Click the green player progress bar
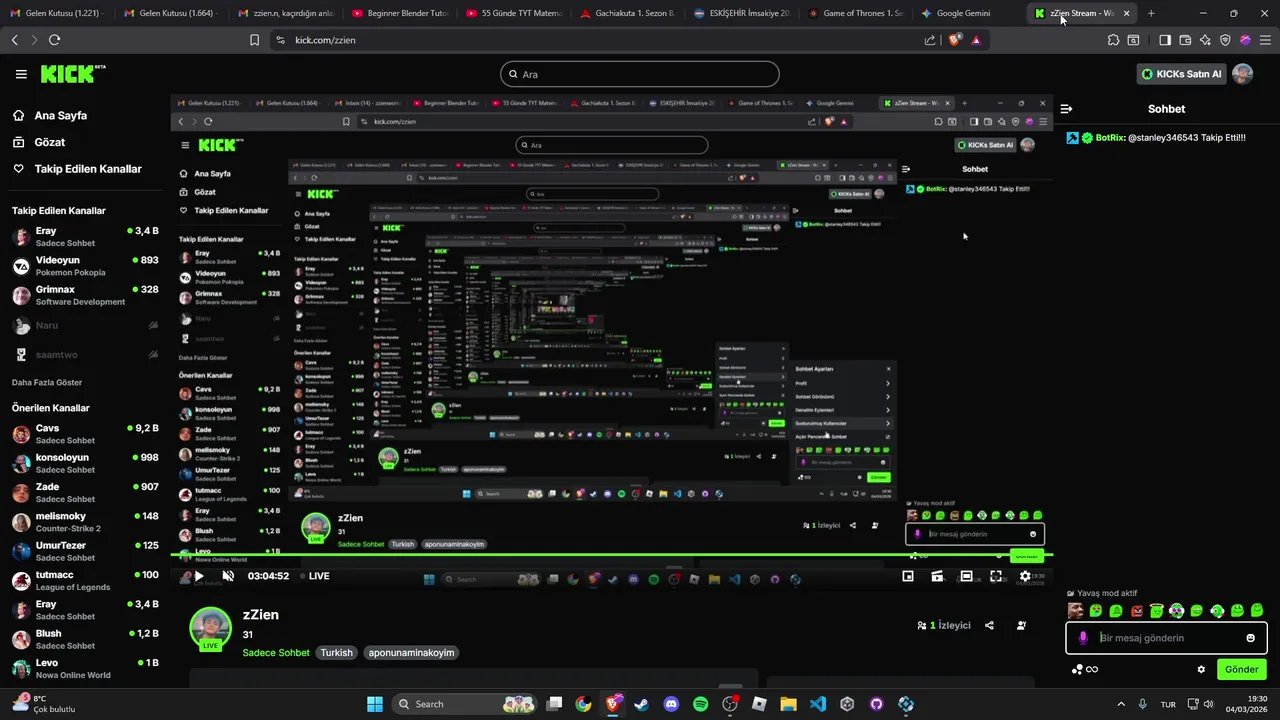The width and height of the screenshot is (1280, 720). coord(611,555)
